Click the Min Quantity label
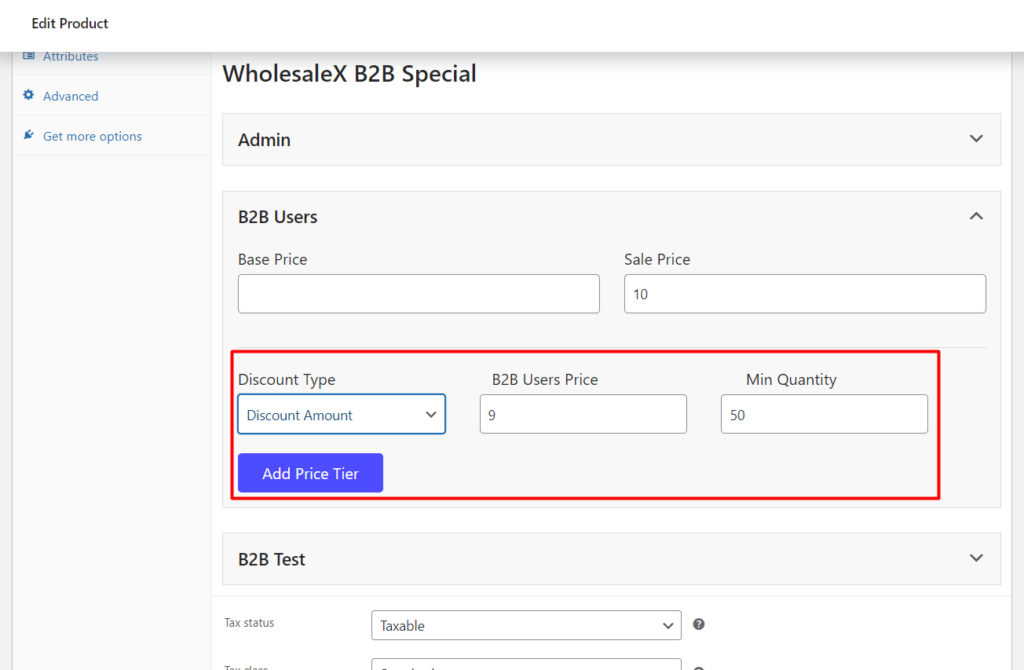1024x670 pixels. coord(791,379)
